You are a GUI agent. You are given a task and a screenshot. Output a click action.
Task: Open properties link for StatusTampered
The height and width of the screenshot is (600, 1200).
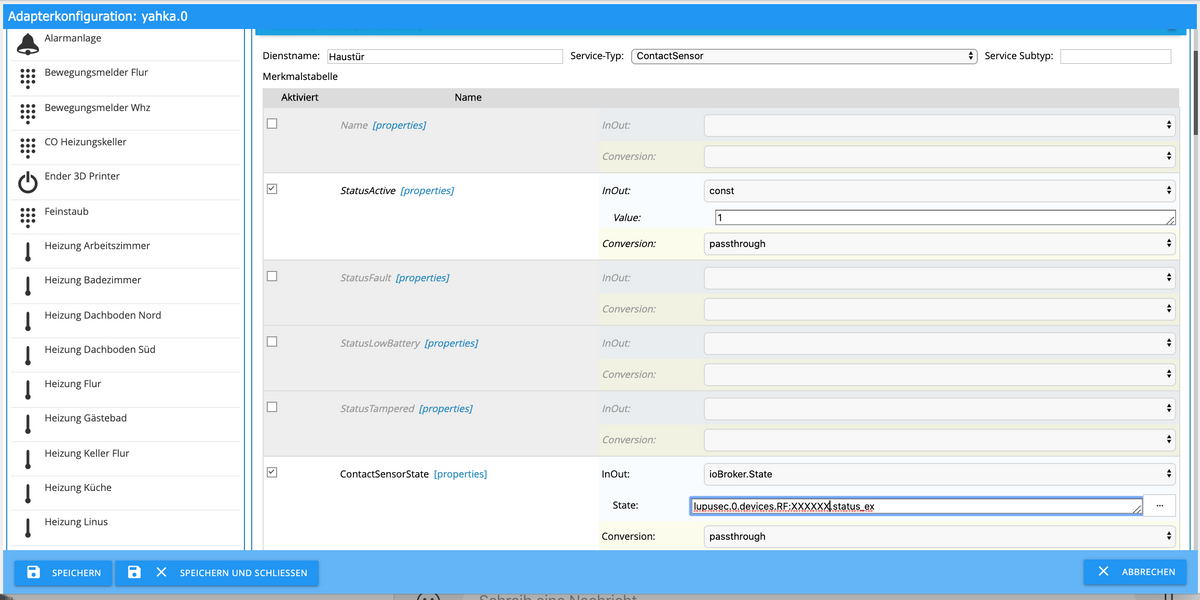[x=446, y=408]
